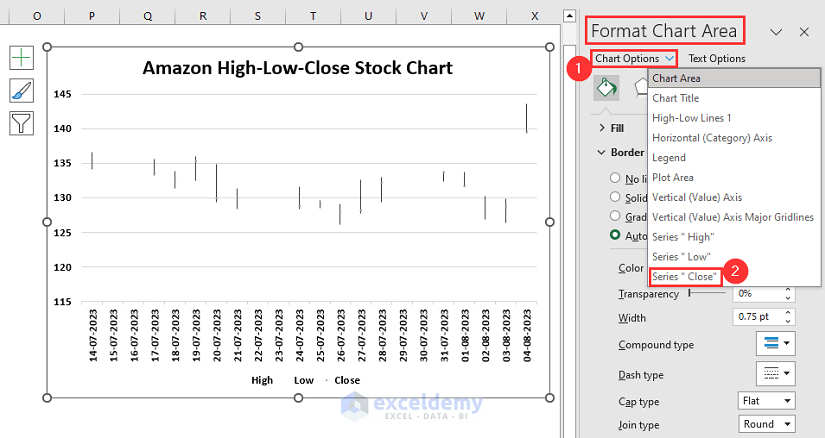825x438 pixels.
Task: Open the Compound type dropdown
Action: [x=776, y=344]
